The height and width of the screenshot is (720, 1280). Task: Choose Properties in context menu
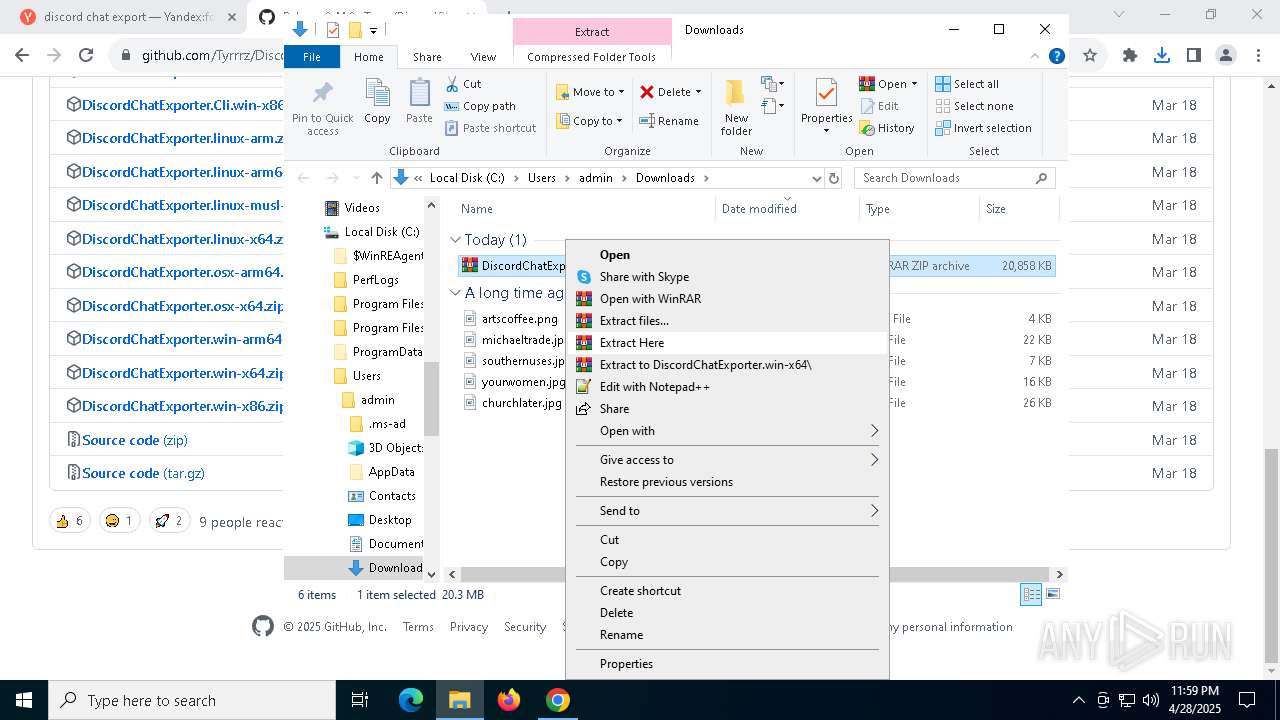pos(727,664)
